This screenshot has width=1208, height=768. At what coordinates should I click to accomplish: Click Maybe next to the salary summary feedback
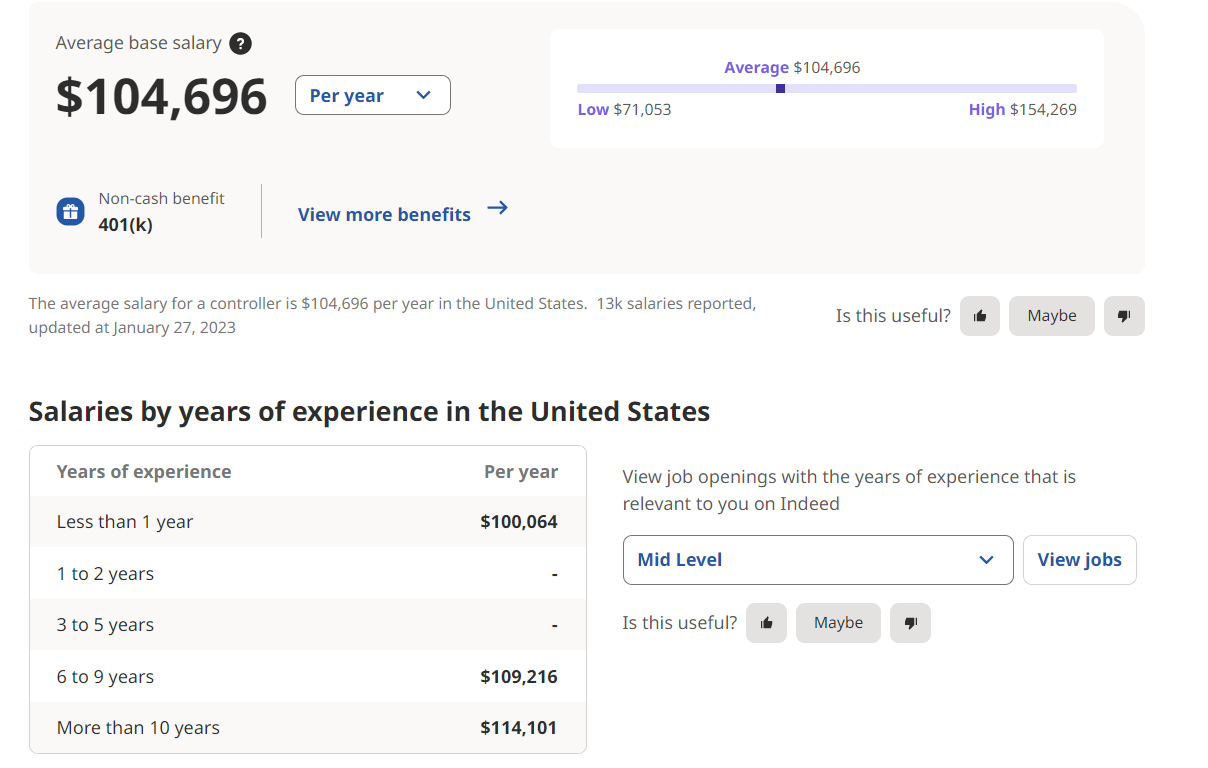[1052, 316]
